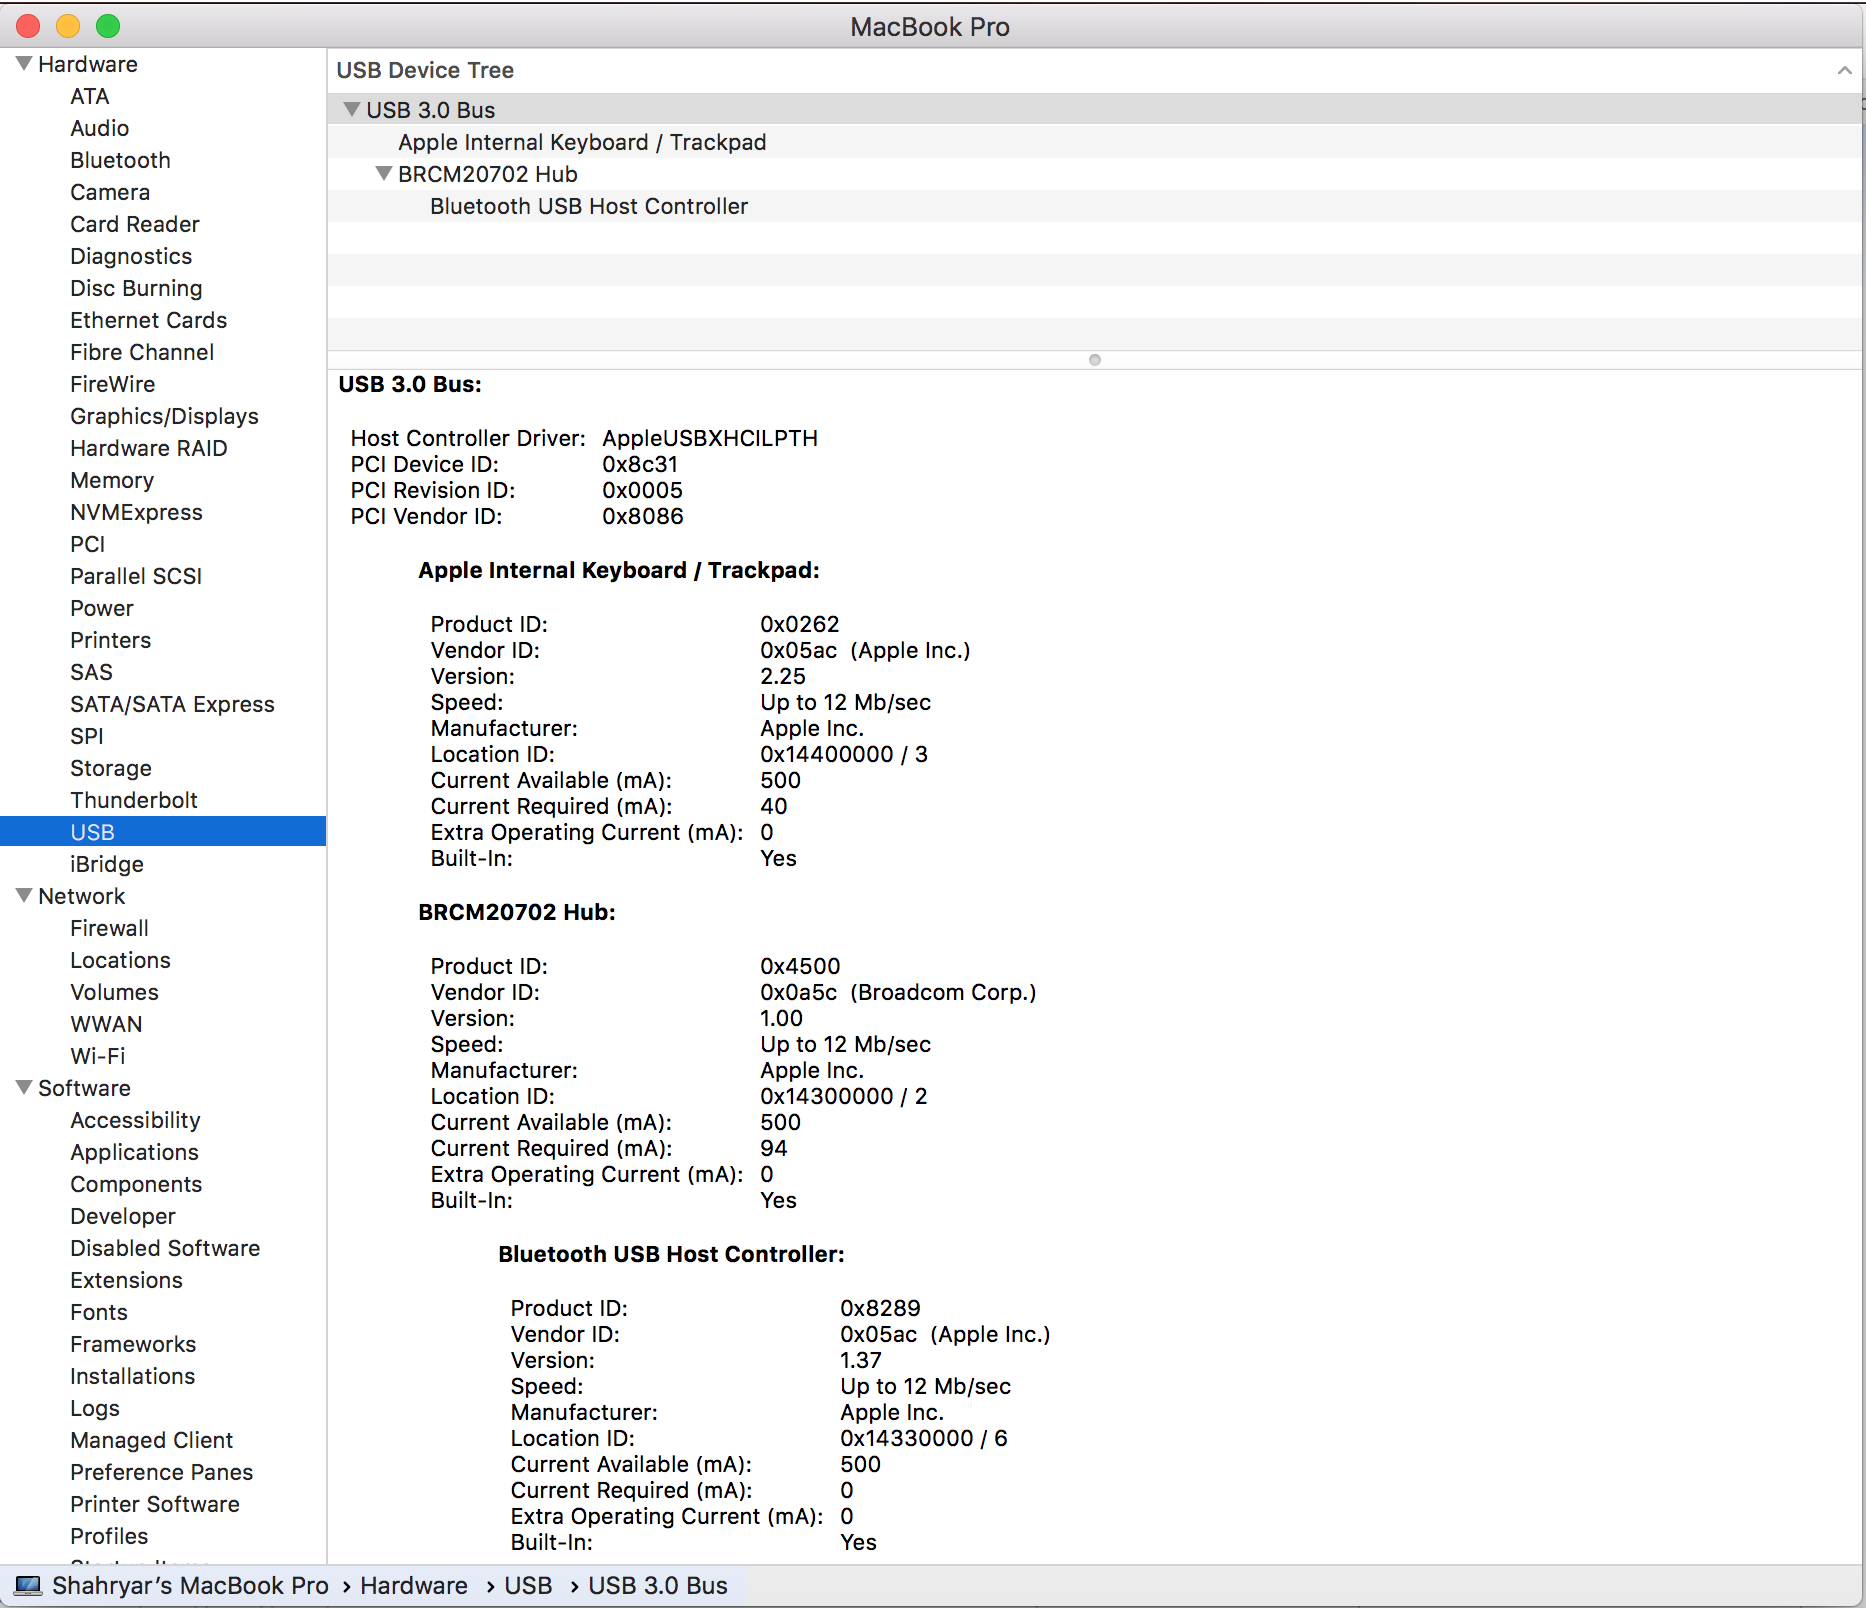Select the highlighted USB sidebar item
The height and width of the screenshot is (1608, 1866).
coord(163,832)
